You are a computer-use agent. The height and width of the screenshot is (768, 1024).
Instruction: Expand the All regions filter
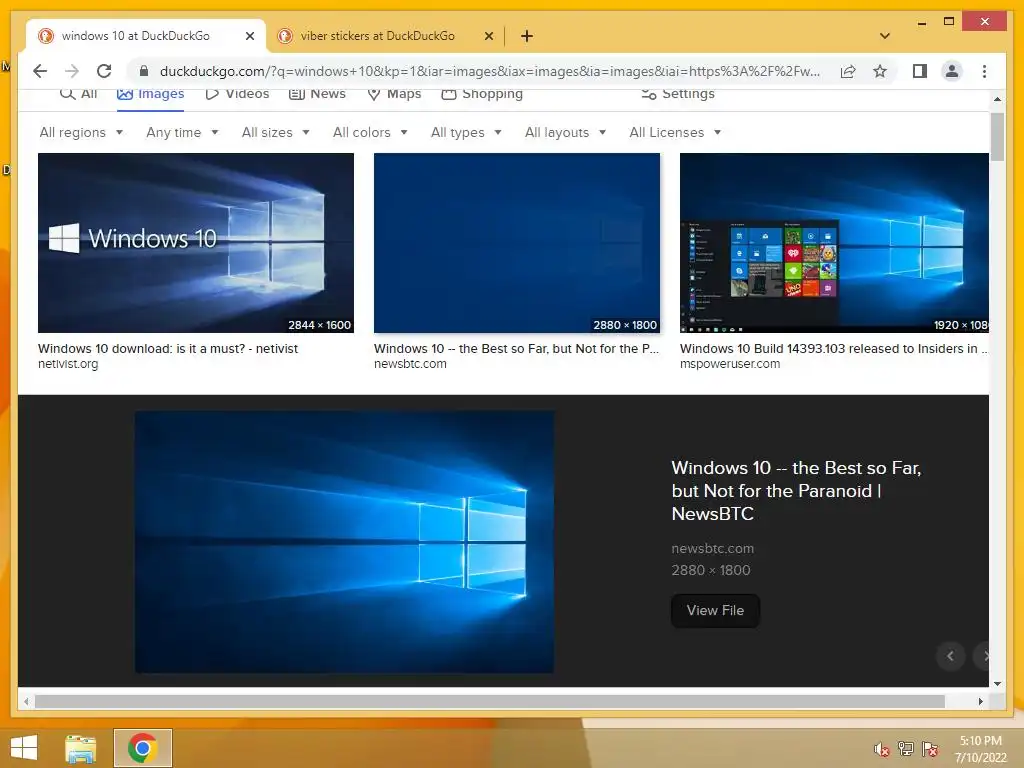[x=82, y=133]
